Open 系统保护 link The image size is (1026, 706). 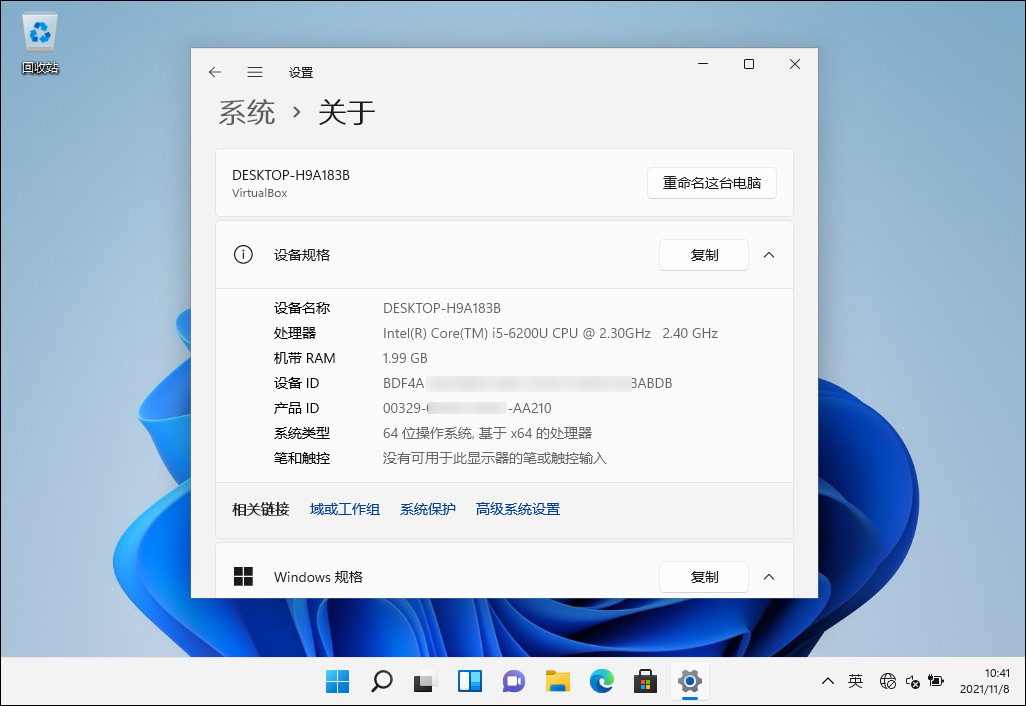click(428, 509)
